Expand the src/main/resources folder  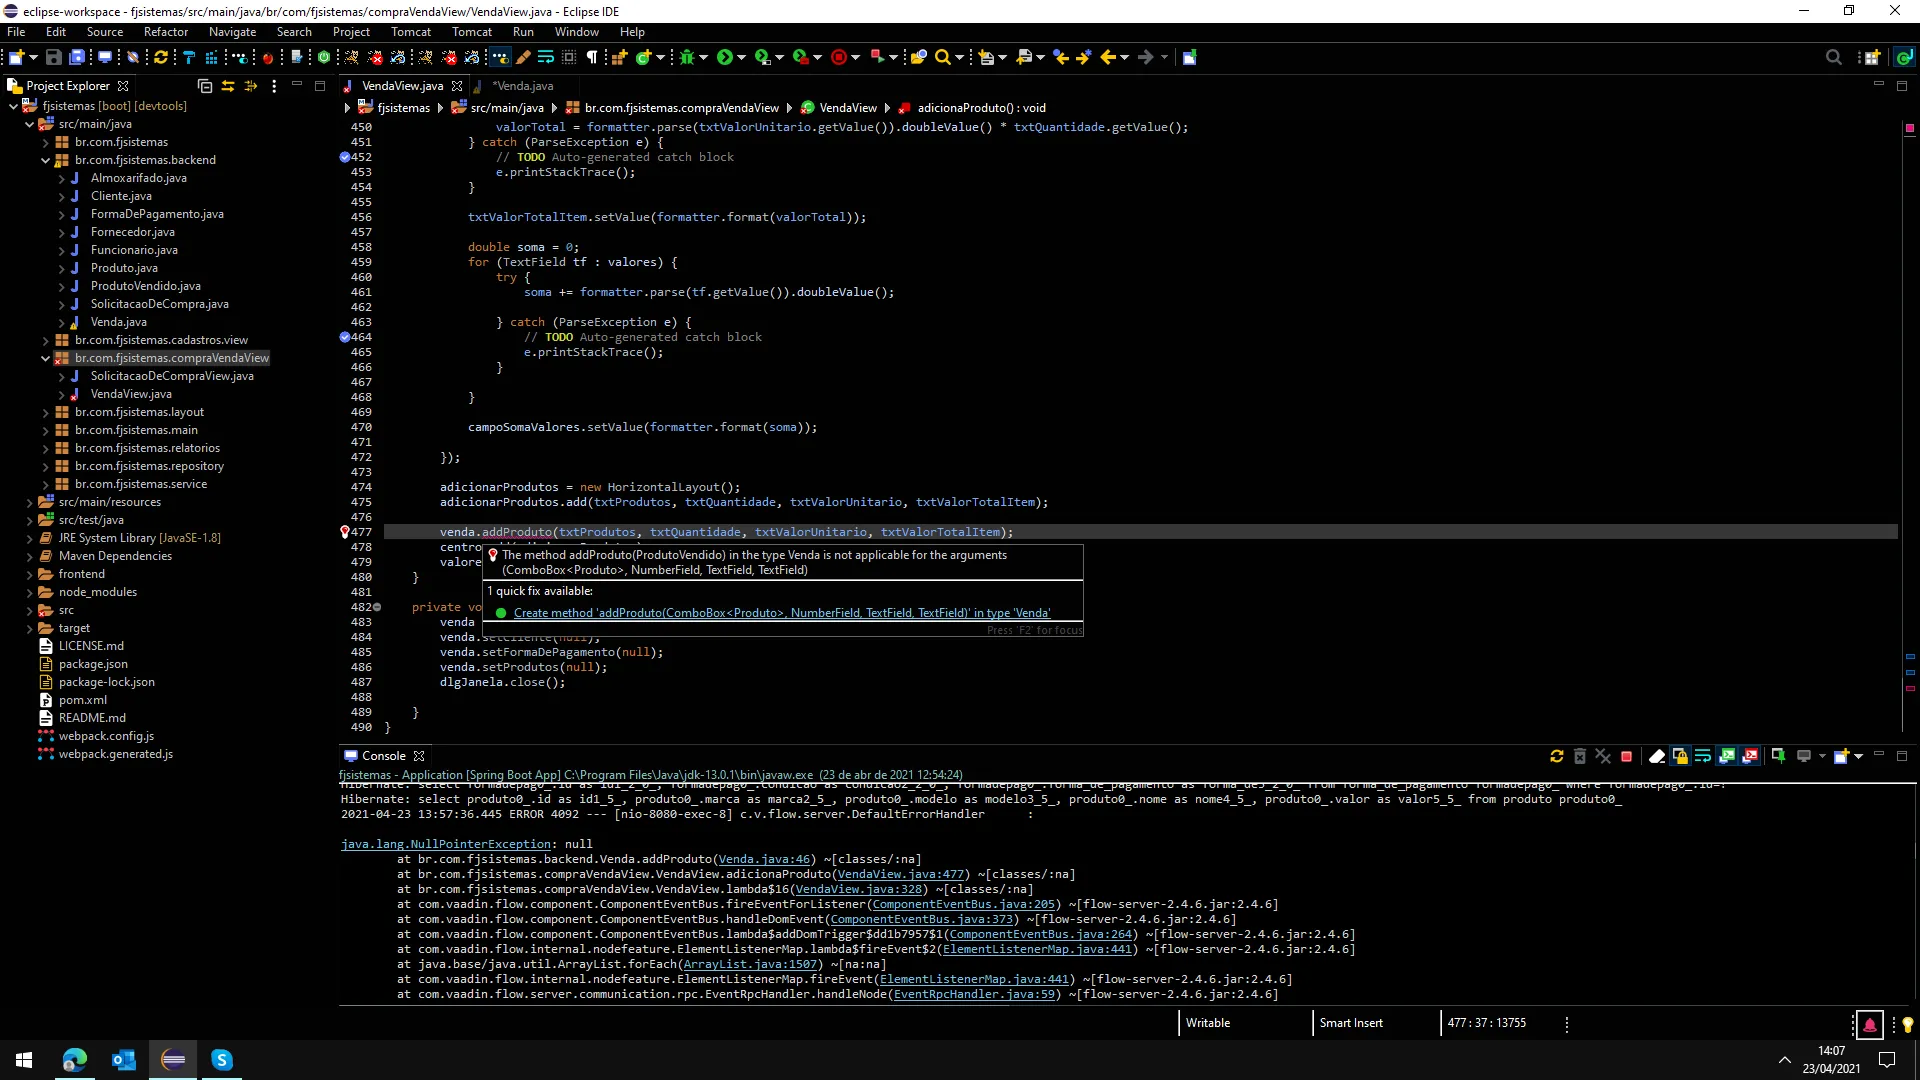point(30,502)
